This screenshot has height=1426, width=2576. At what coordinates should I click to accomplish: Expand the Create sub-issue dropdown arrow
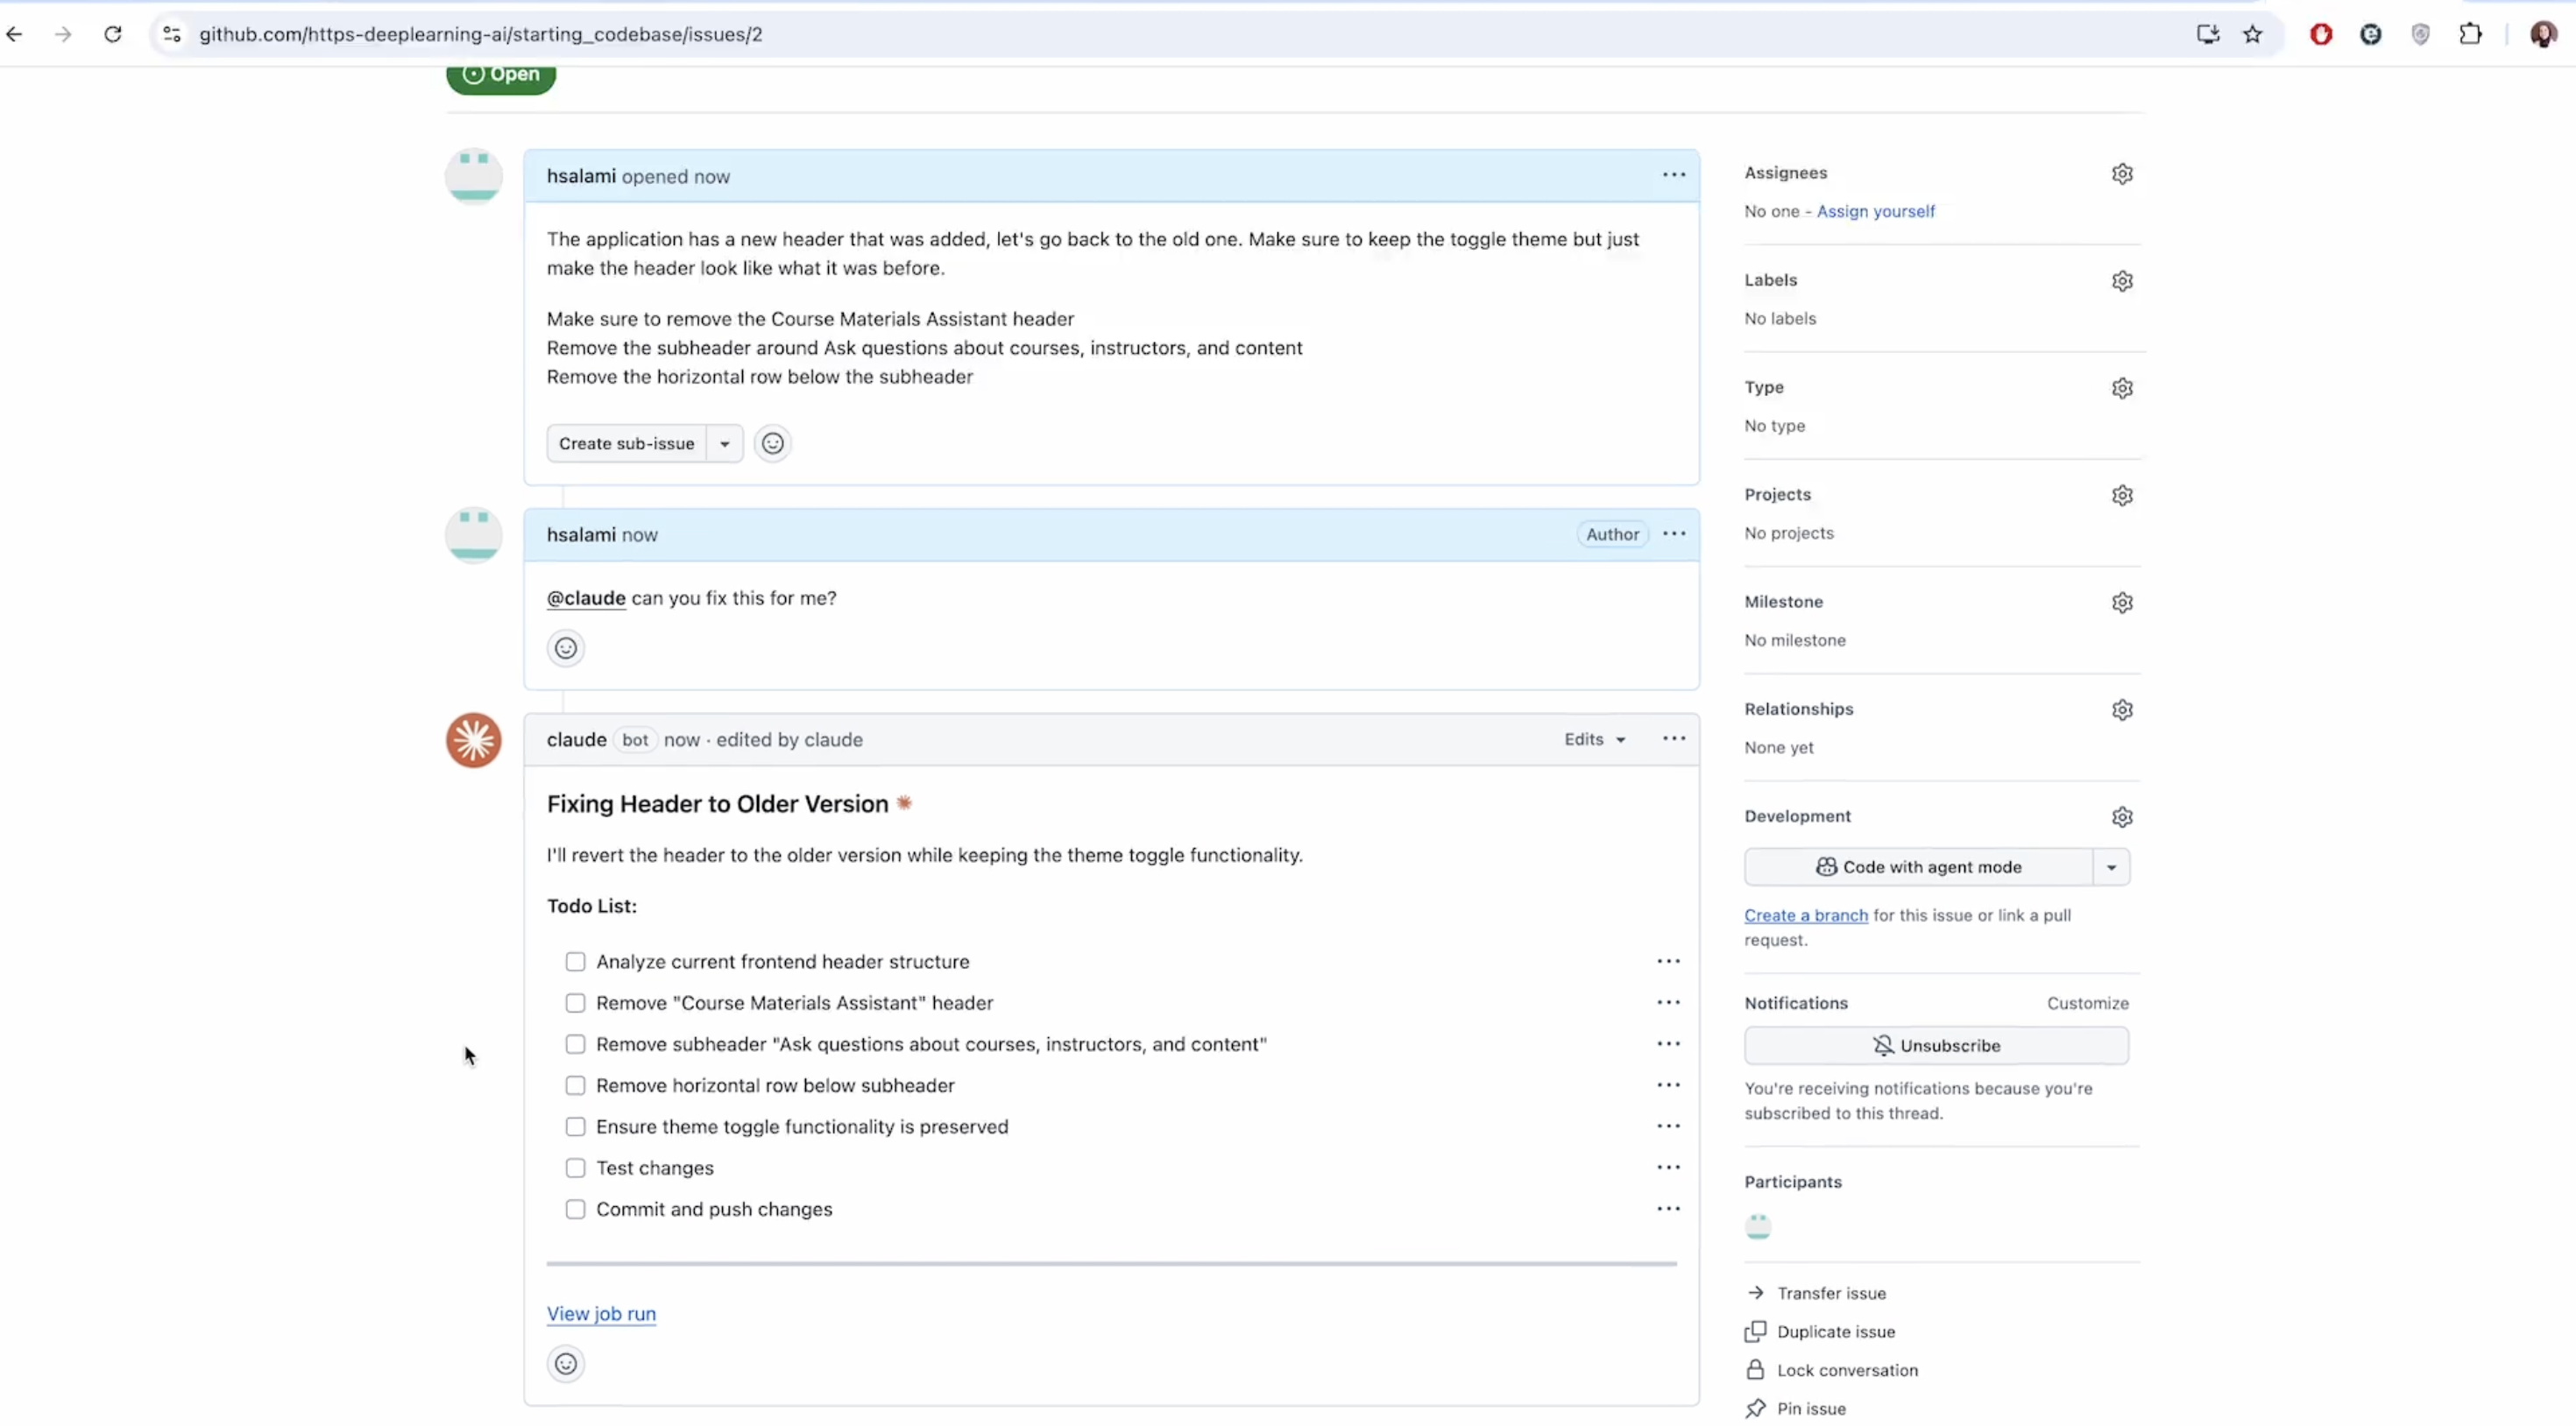(x=725, y=444)
